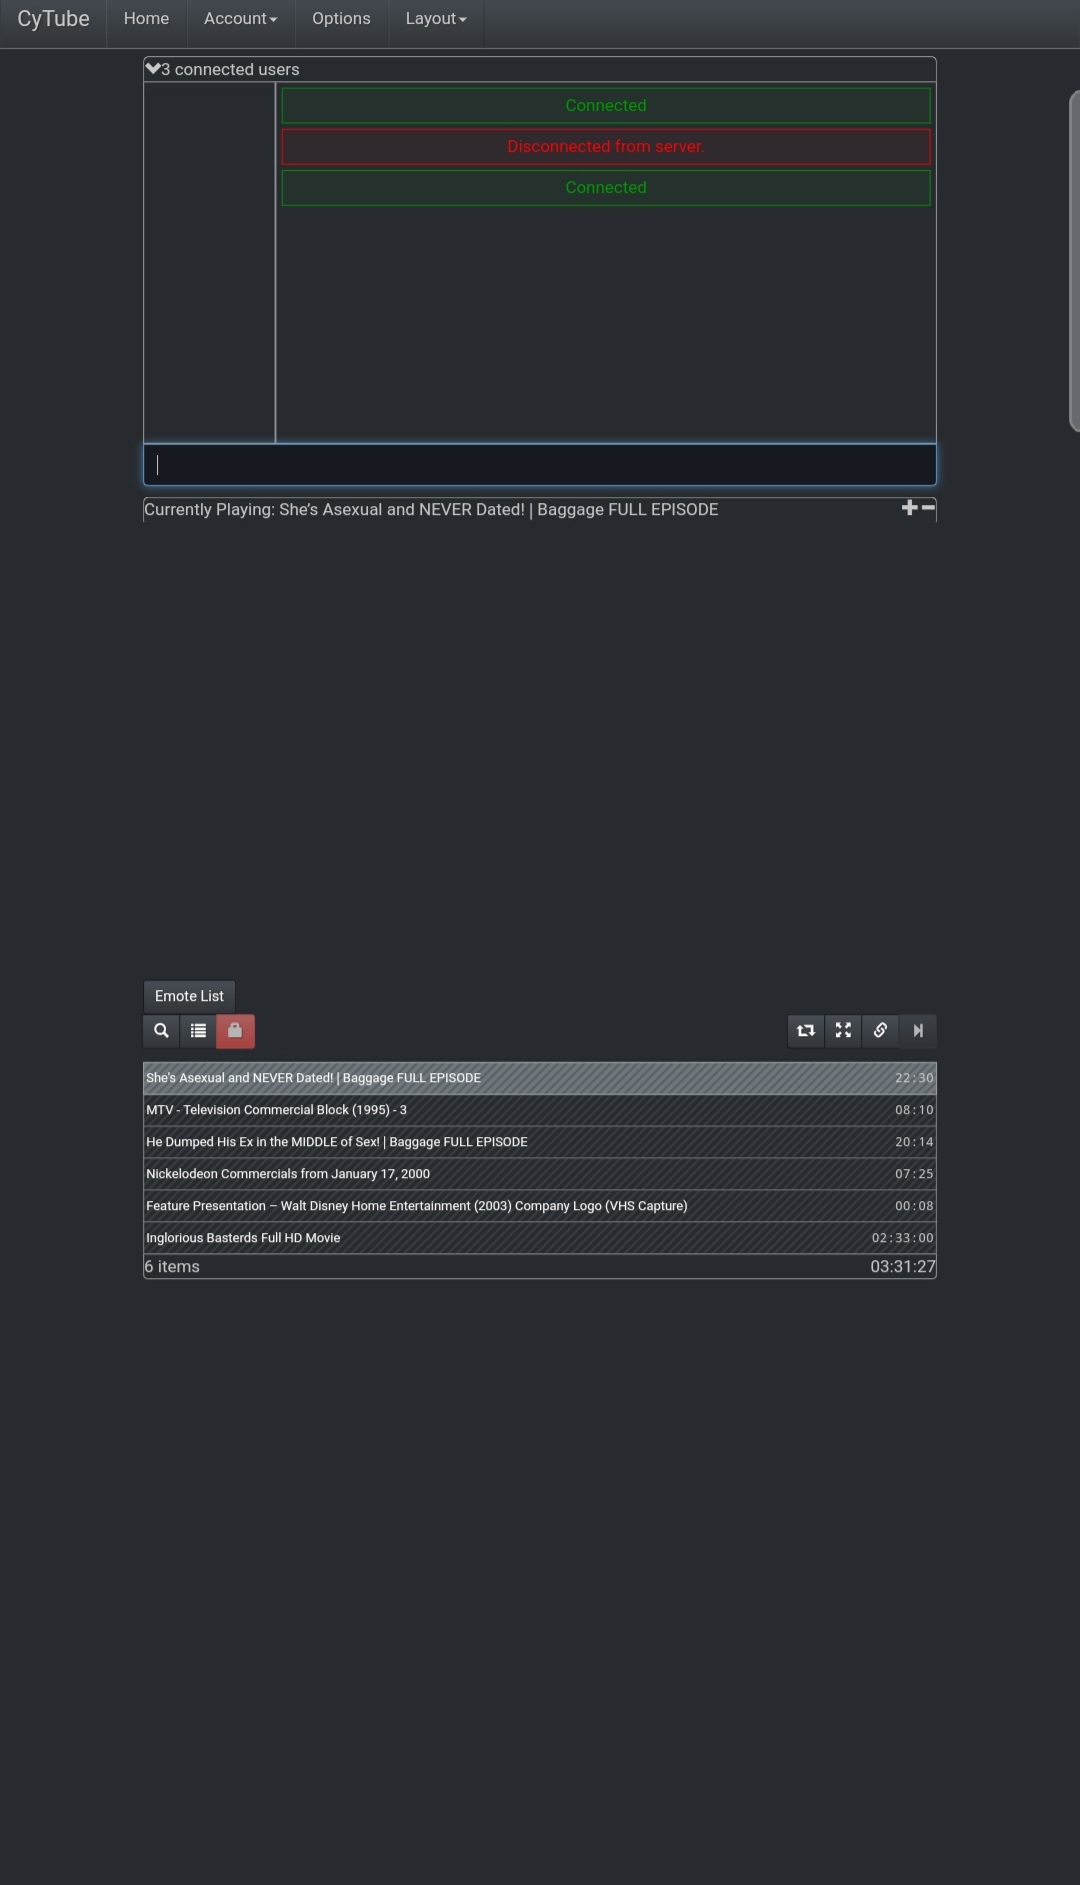Image resolution: width=1080 pixels, height=1885 pixels.
Task: Click the retweet-style media refresh icon
Action: (x=806, y=1031)
